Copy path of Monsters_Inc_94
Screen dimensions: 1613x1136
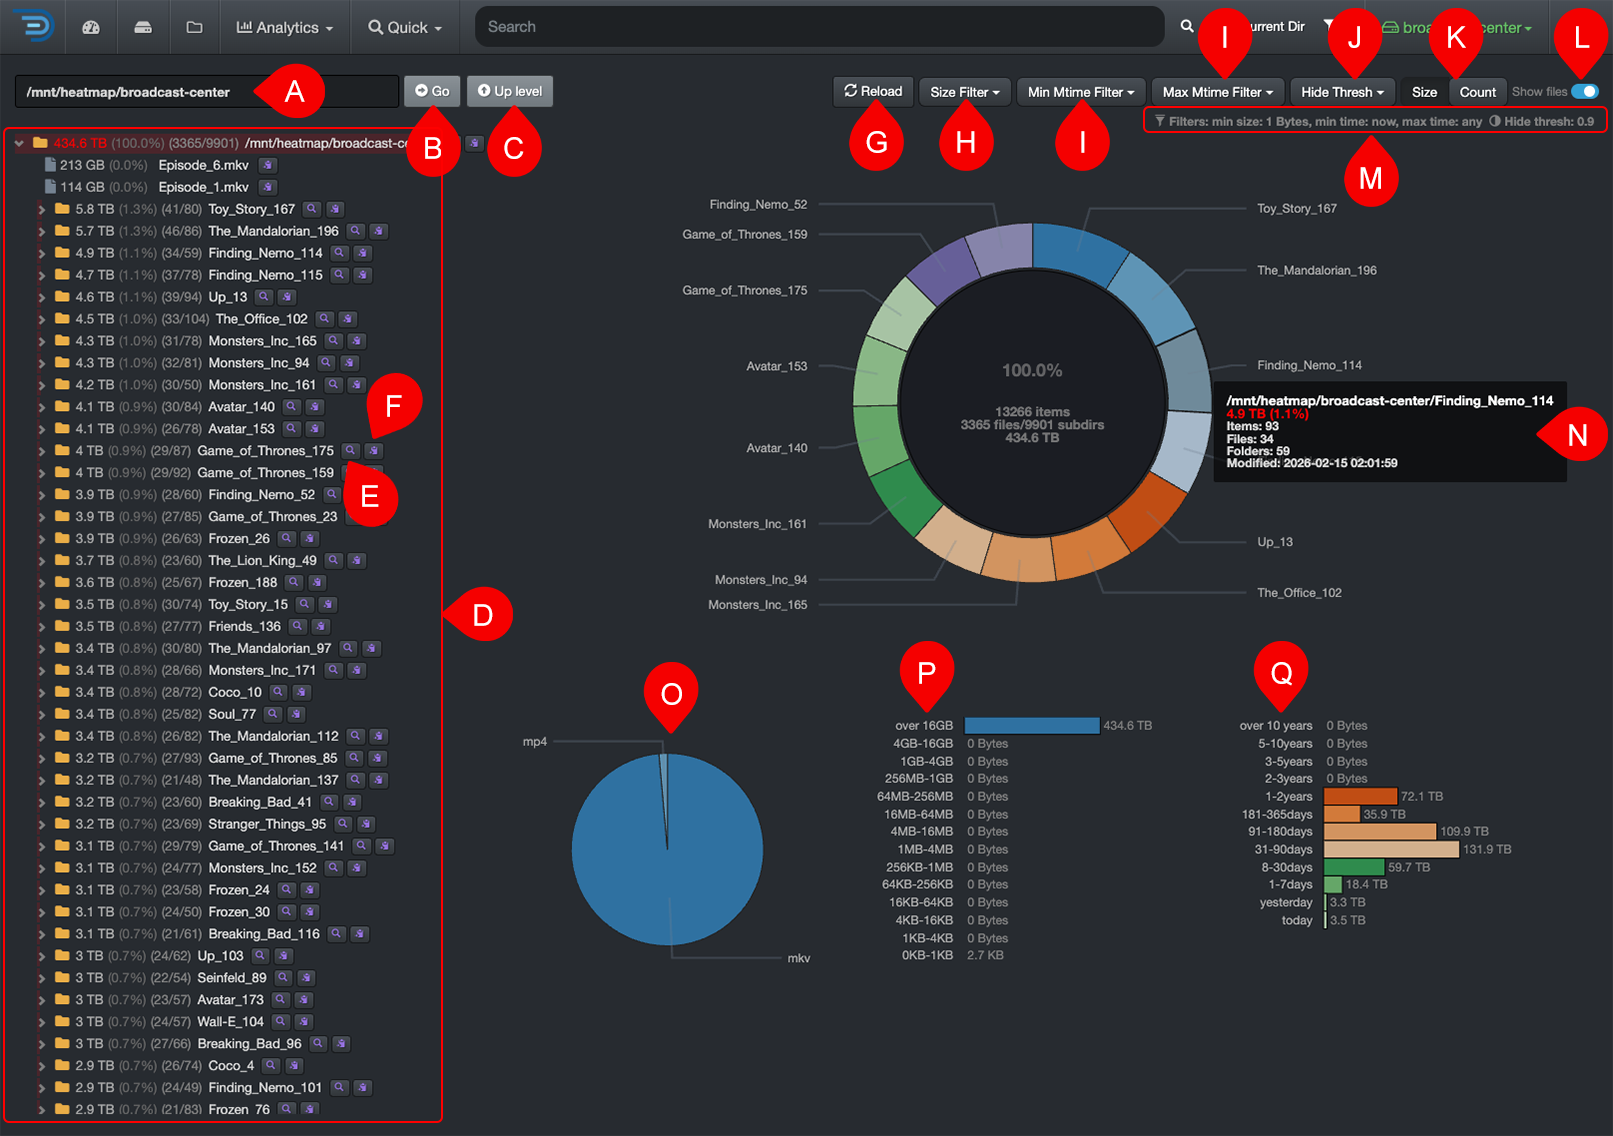[x=350, y=363]
